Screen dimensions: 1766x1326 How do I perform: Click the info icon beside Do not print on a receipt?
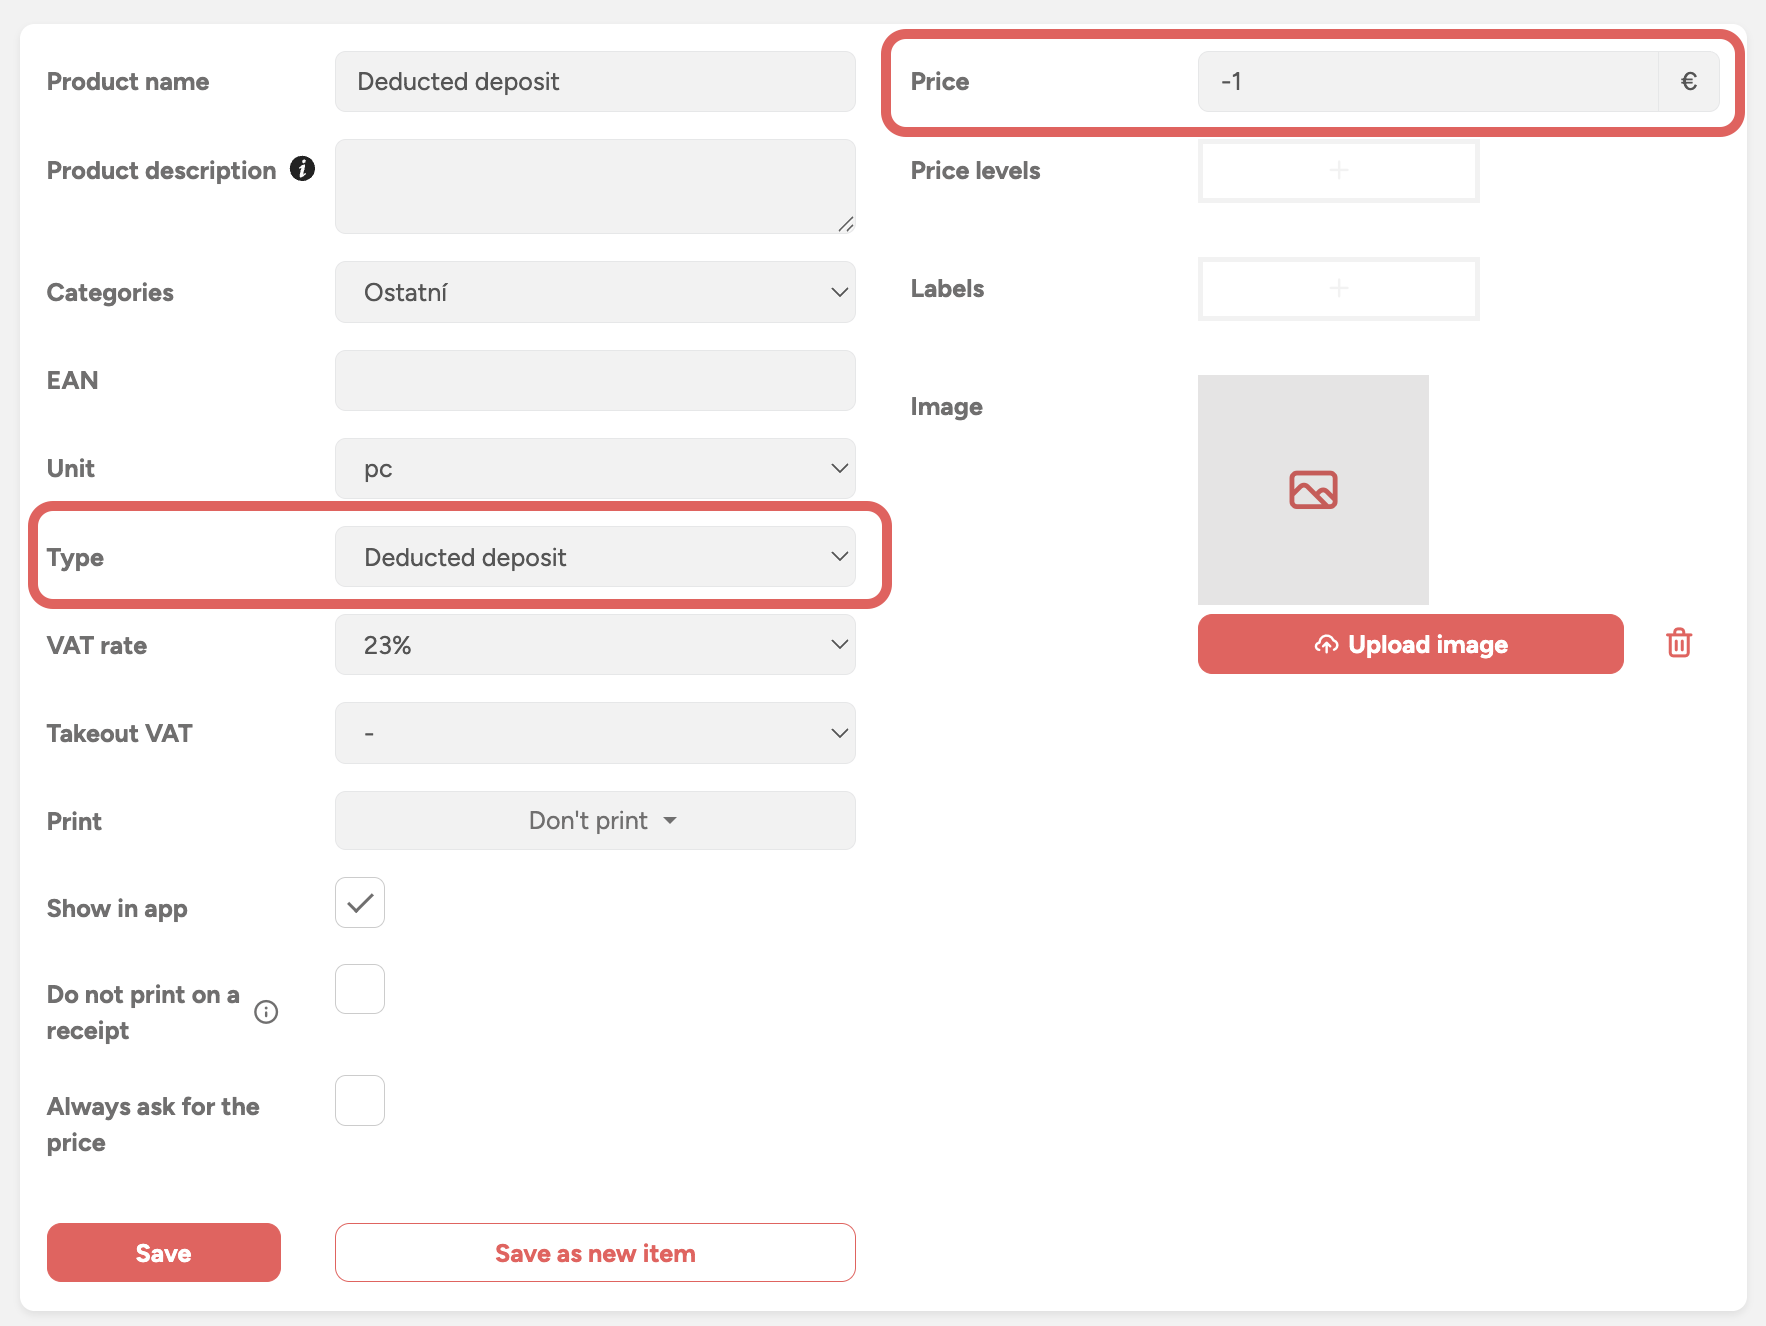pyautogui.click(x=266, y=1012)
